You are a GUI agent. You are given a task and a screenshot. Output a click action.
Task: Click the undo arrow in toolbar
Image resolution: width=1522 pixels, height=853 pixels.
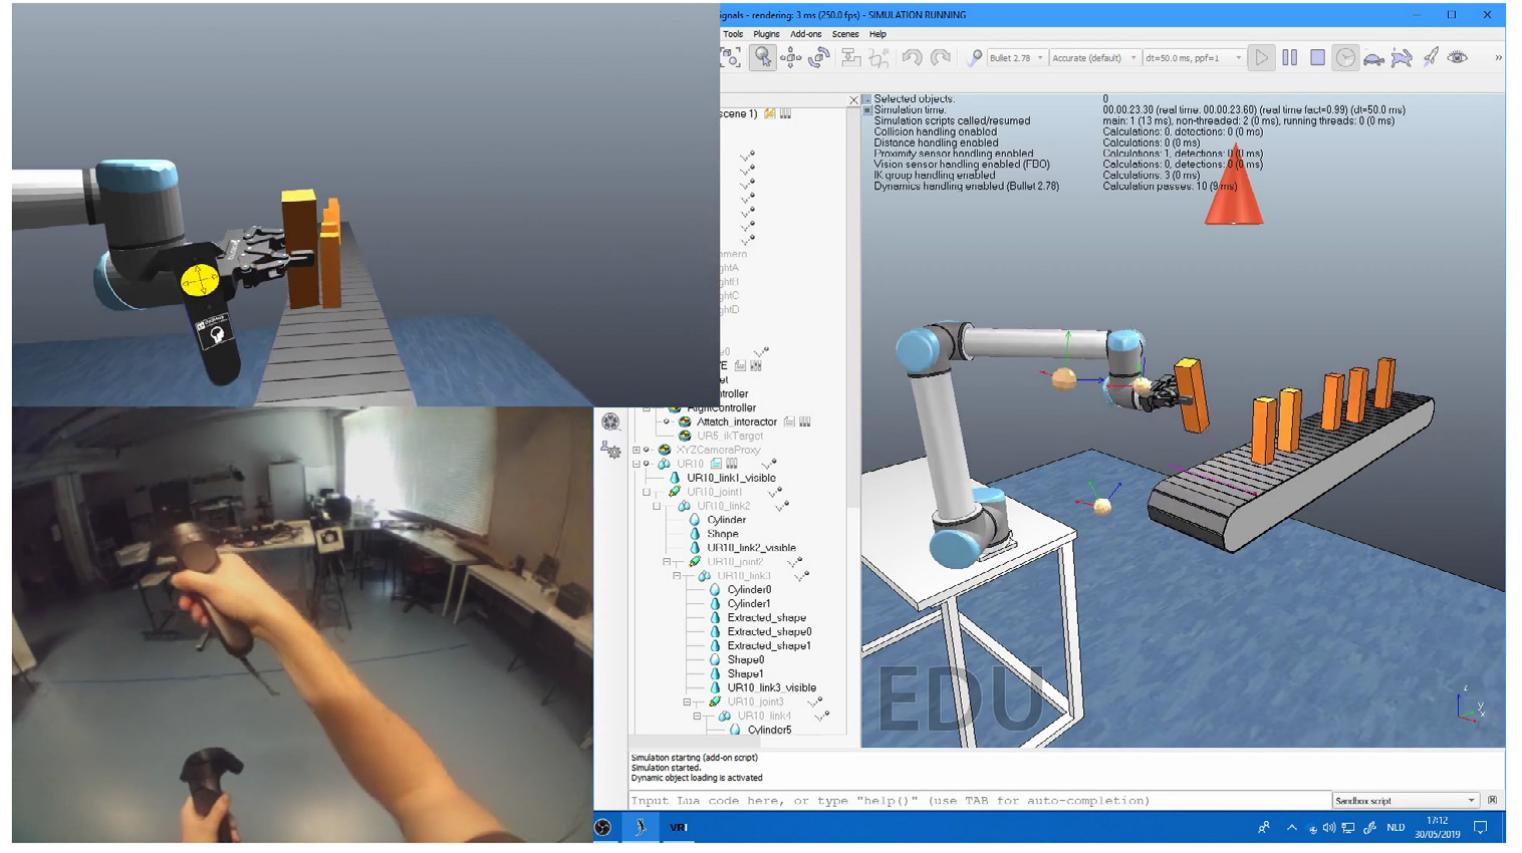(x=911, y=58)
